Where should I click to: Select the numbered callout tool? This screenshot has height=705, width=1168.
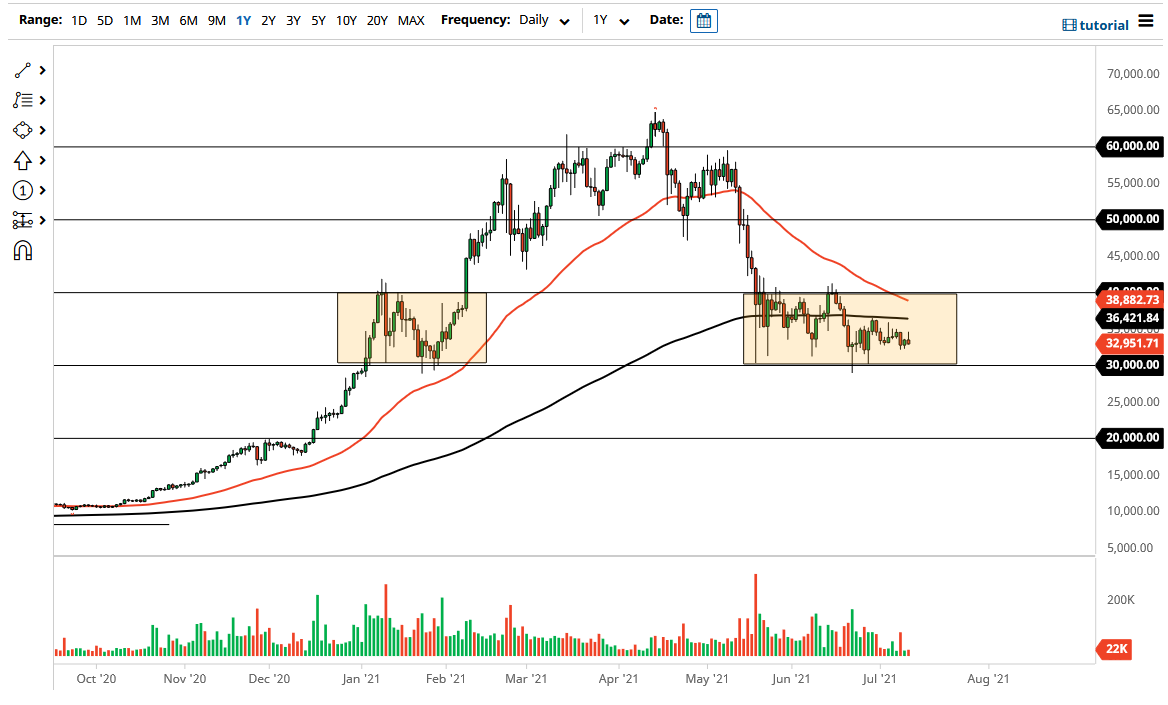pos(20,190)
